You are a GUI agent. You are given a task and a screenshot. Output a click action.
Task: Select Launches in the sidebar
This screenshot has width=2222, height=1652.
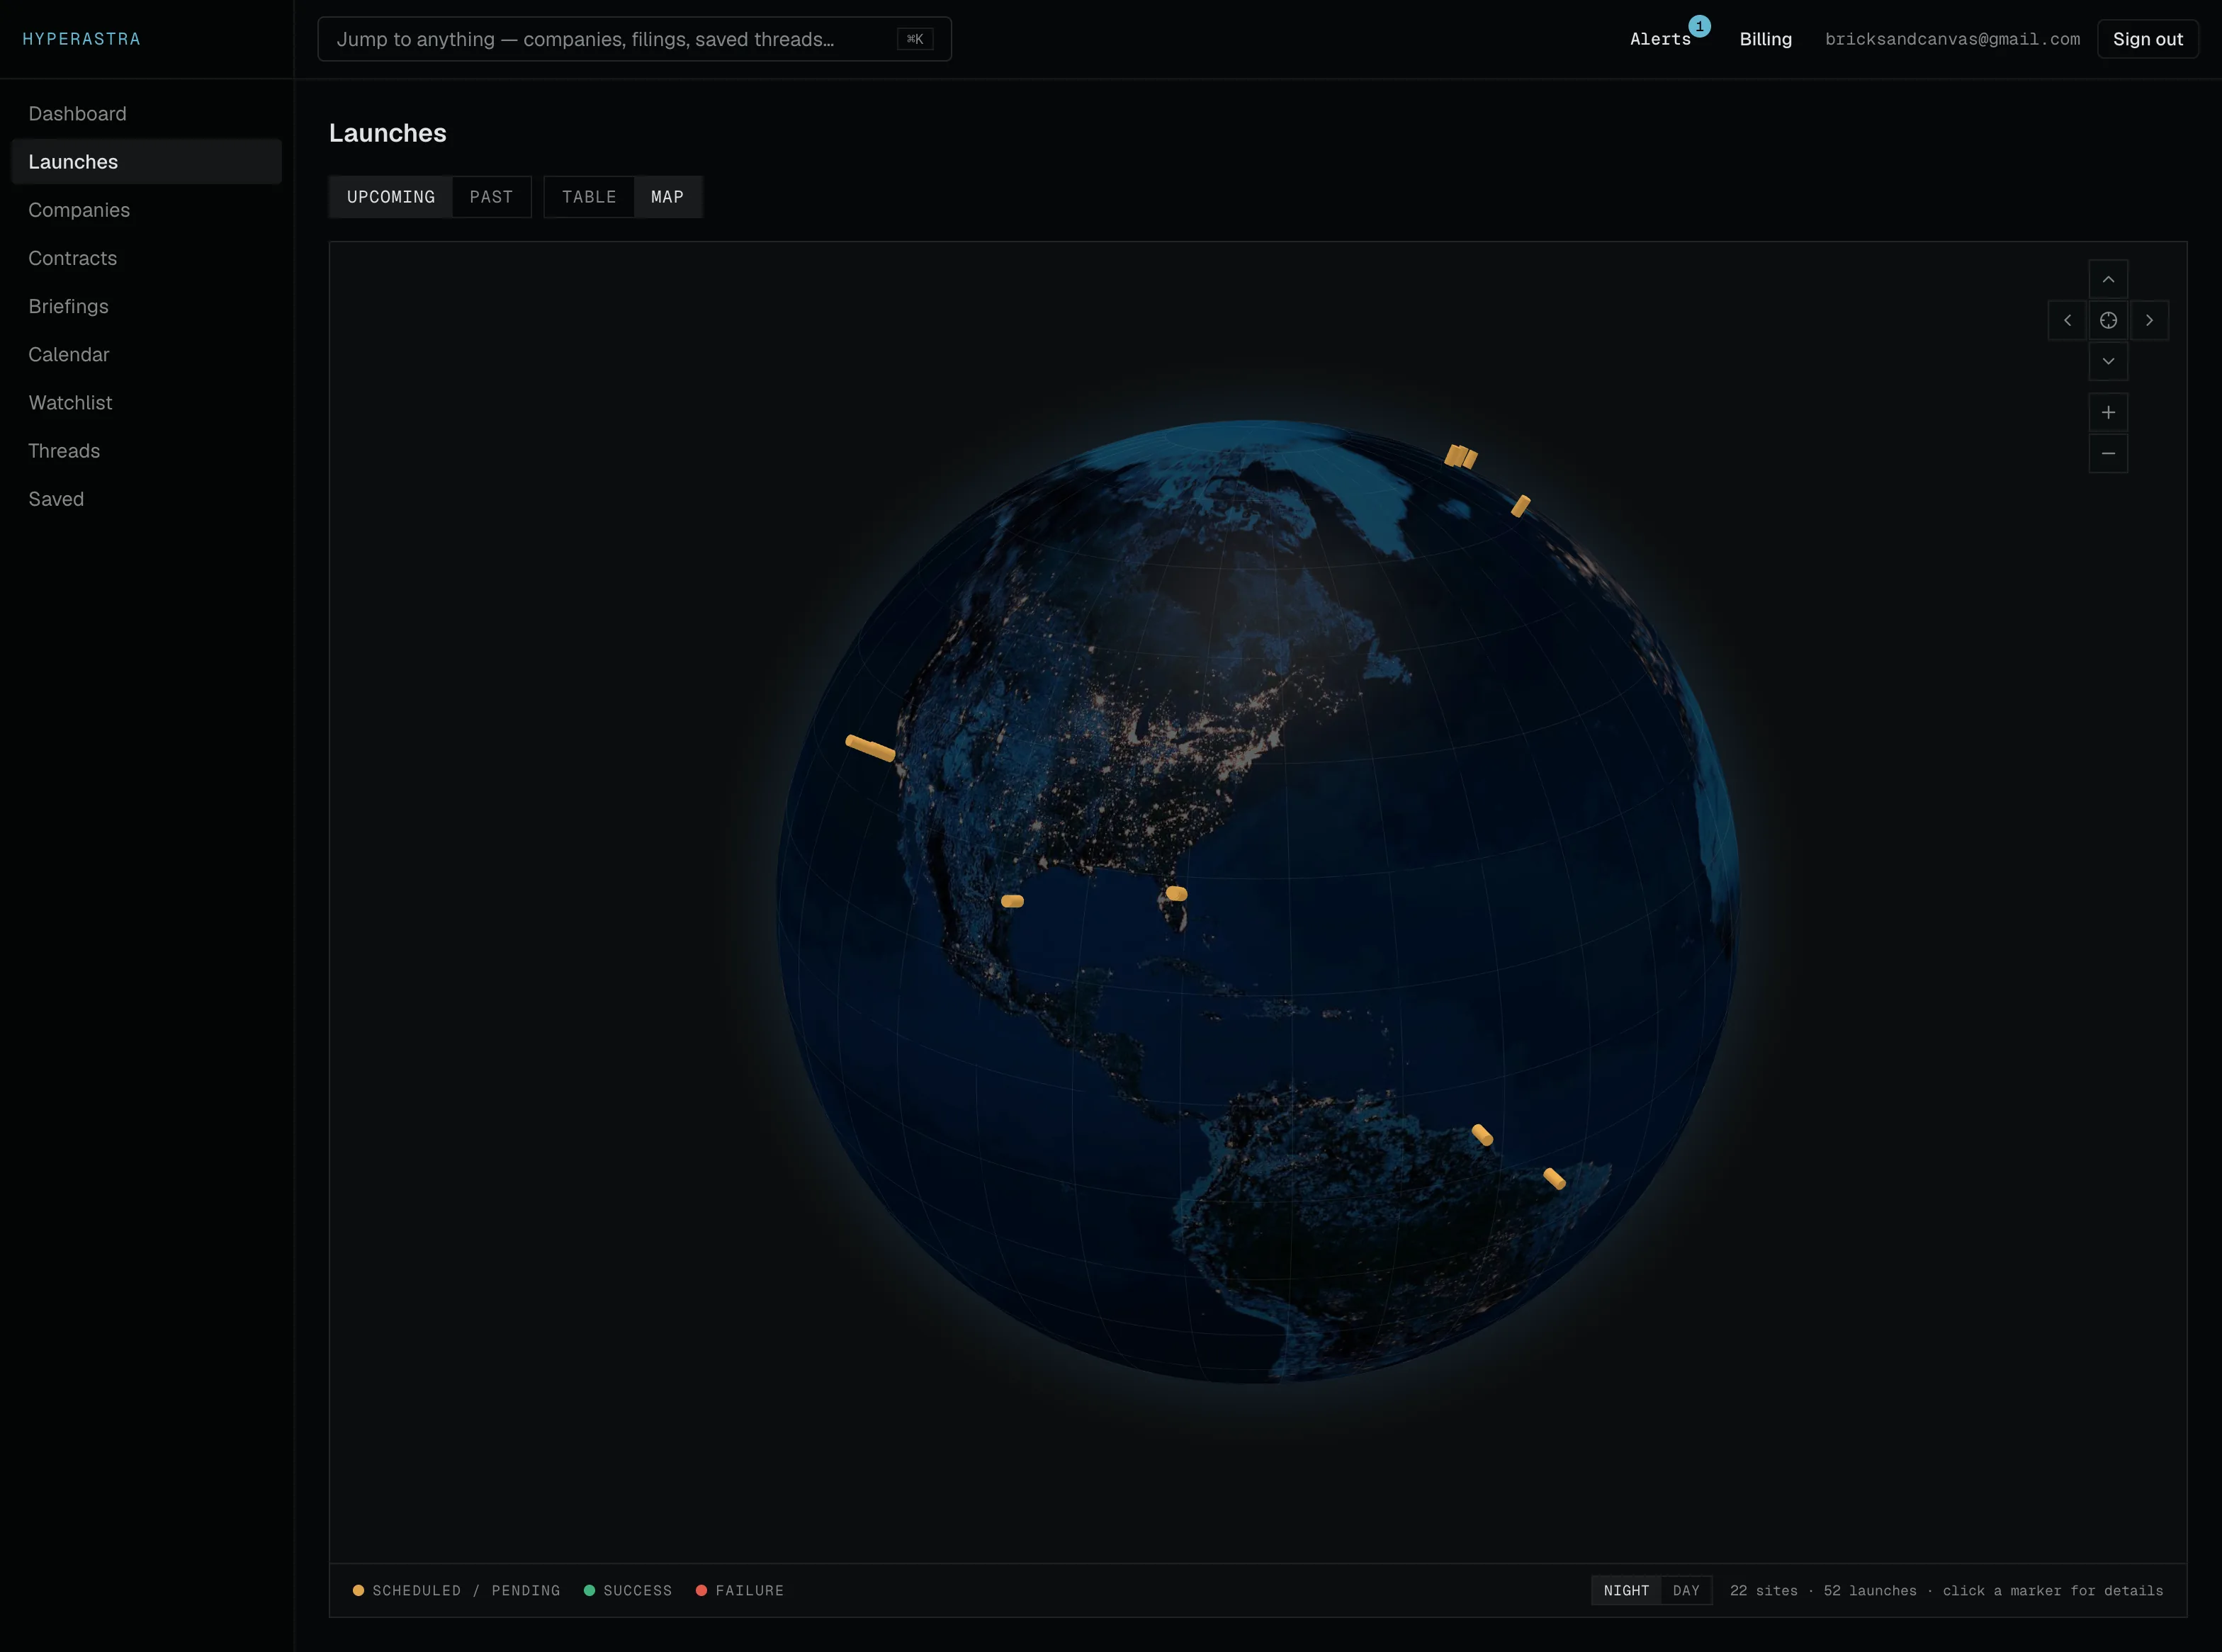pyautogui.click(x=146, y=161)
